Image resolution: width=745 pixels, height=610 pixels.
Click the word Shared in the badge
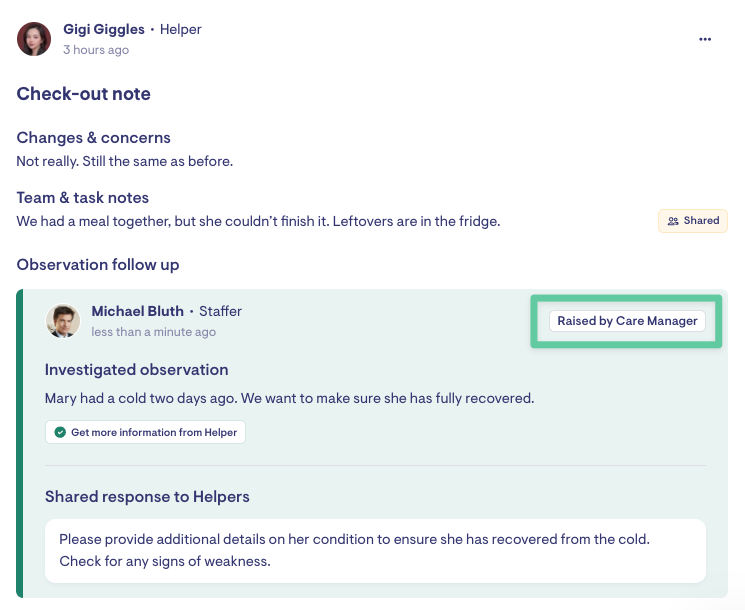[x=701, y=221]
